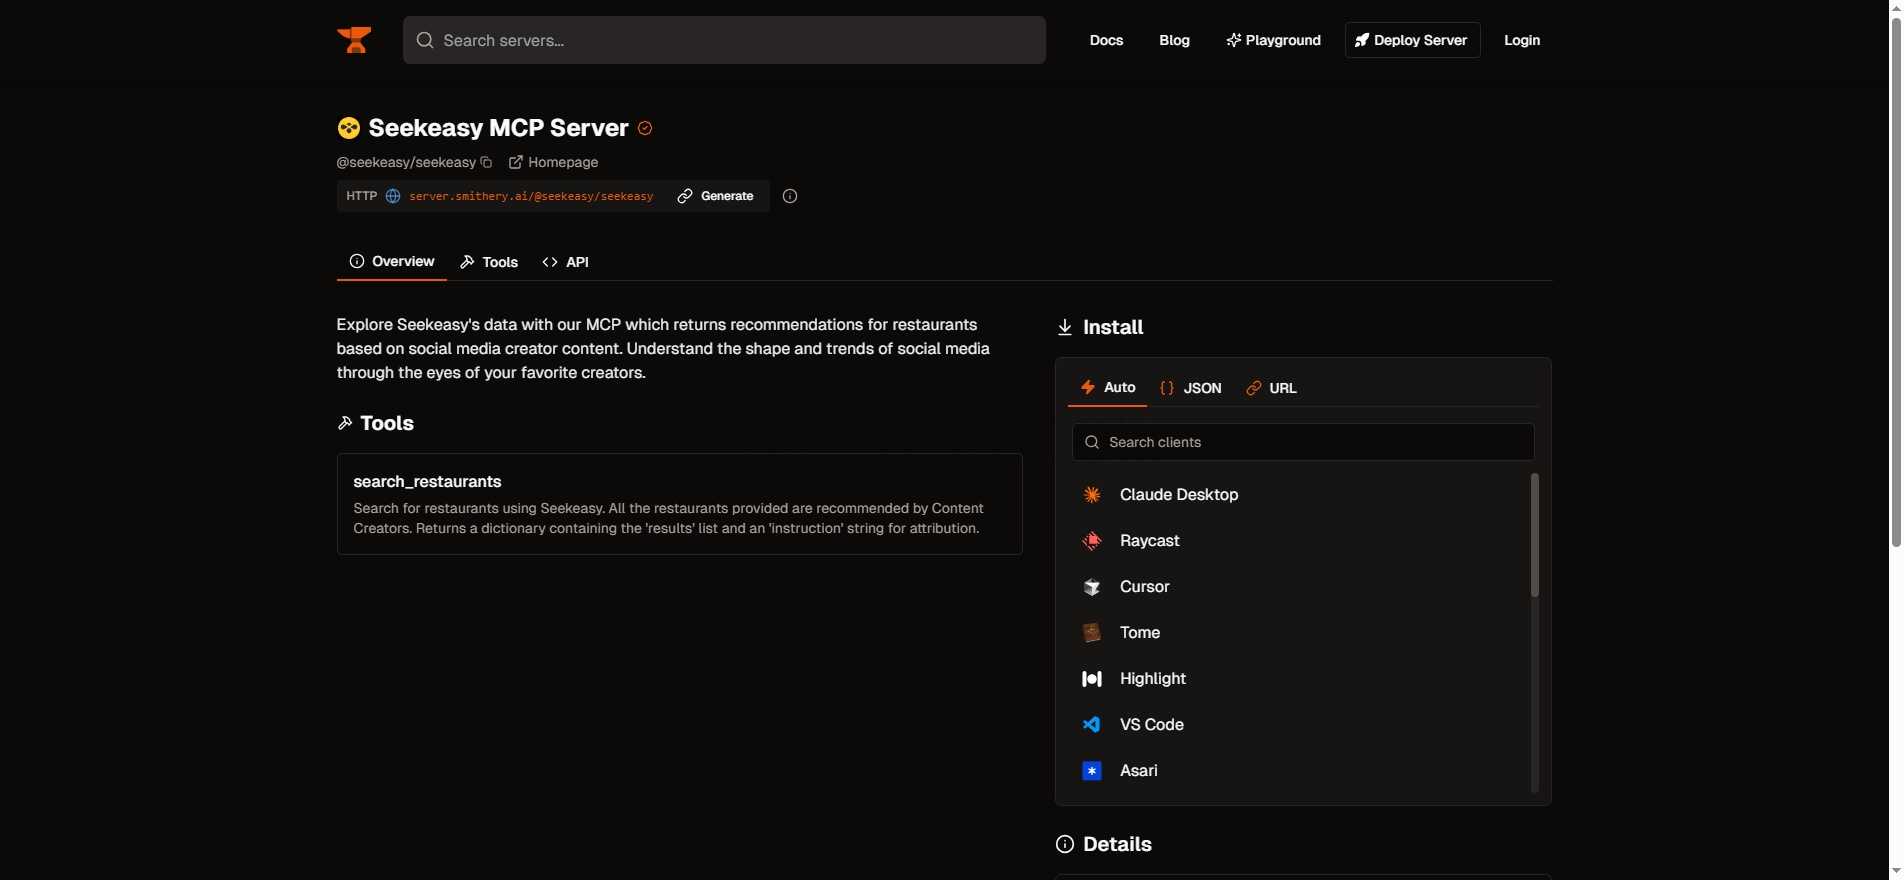The image size is (1904, 880).
Task: Click the Deploy Server button
Action: (x=1412, y=40)
